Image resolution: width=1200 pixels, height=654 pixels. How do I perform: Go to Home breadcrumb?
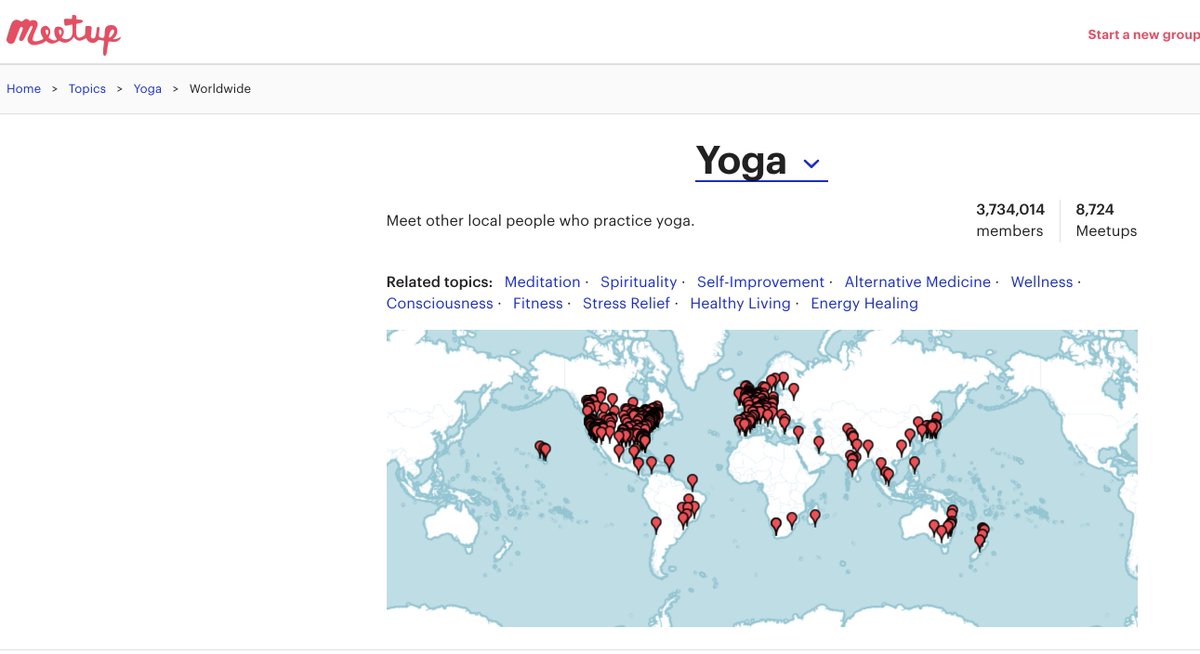(24, 89)
